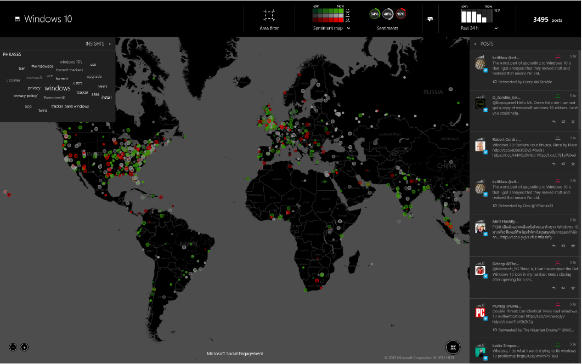The width and height of the screenshot is (582, 364).
Task: Click the reply arrow on the fifth post
Action: [x=554, y=246]
